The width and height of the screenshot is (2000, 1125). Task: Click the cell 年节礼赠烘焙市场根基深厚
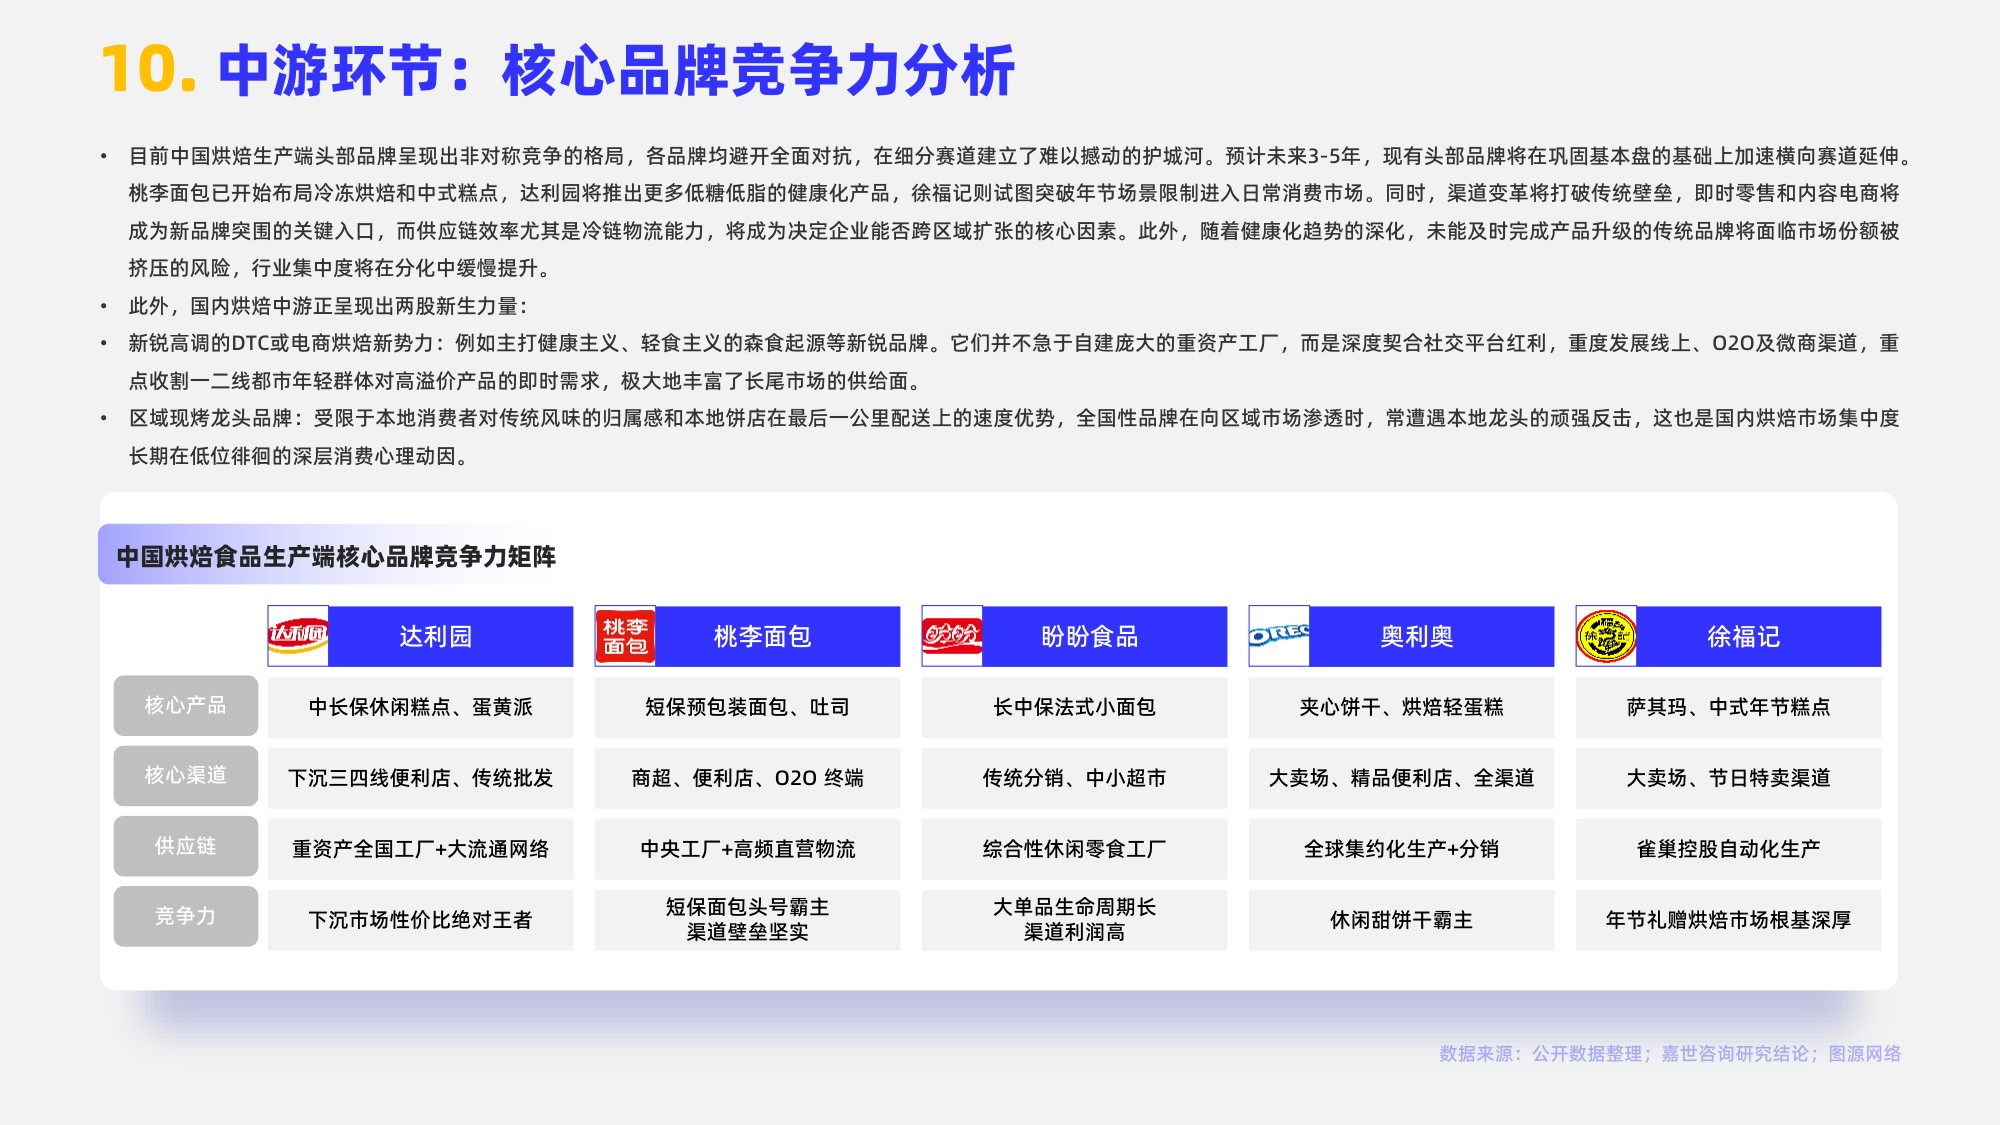(1728, 920)
